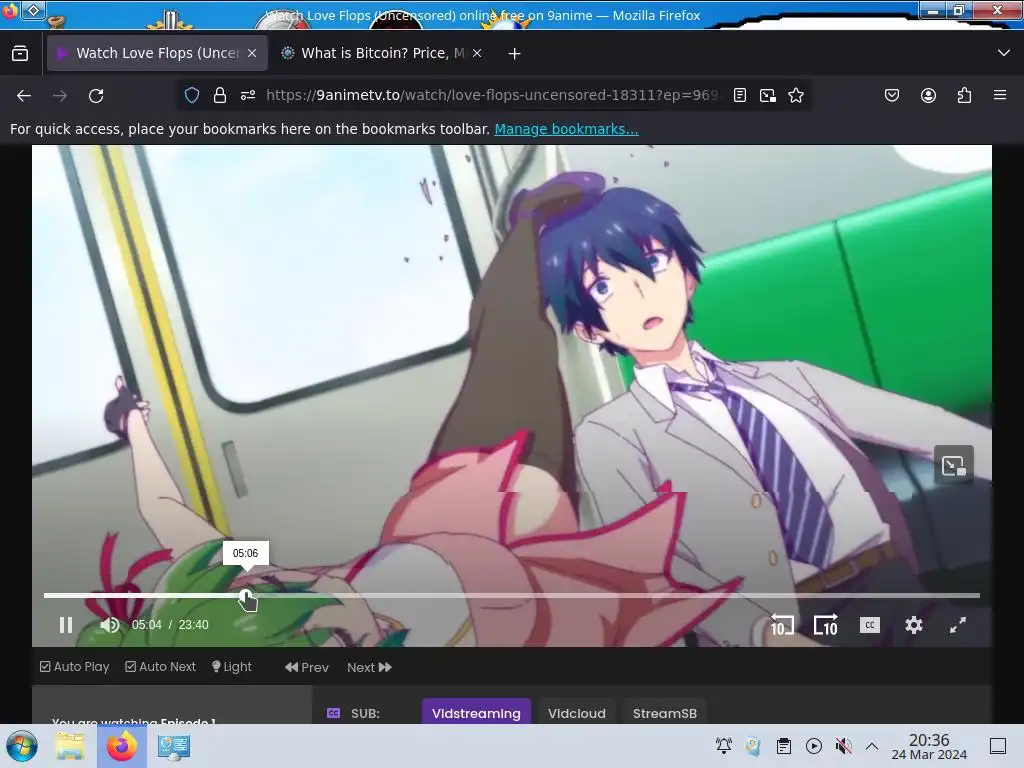Image resolution: width=1024 pixels, height=768 pixels.
Task: Toggle closed captions CC button
Action: pyautogui.click(x=869, y=625)
